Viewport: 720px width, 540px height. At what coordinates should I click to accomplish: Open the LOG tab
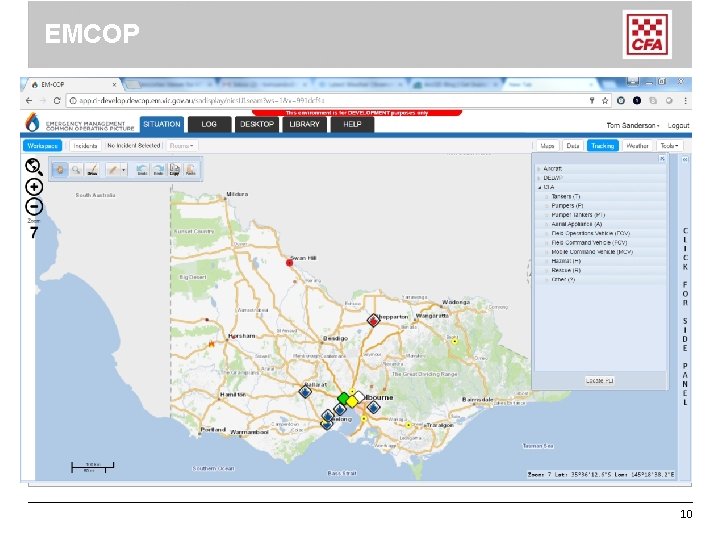(x=209, y=124)
